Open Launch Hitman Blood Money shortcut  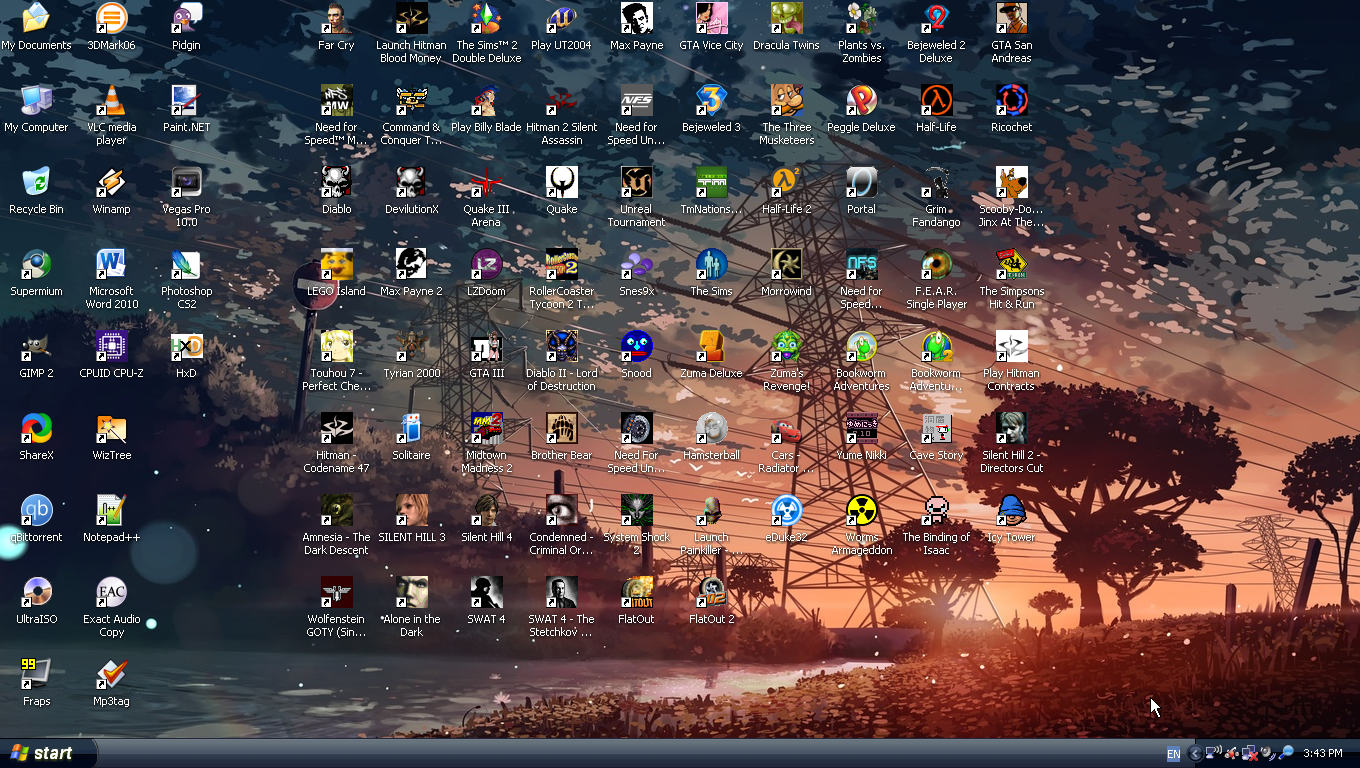[x=411, y=18]
